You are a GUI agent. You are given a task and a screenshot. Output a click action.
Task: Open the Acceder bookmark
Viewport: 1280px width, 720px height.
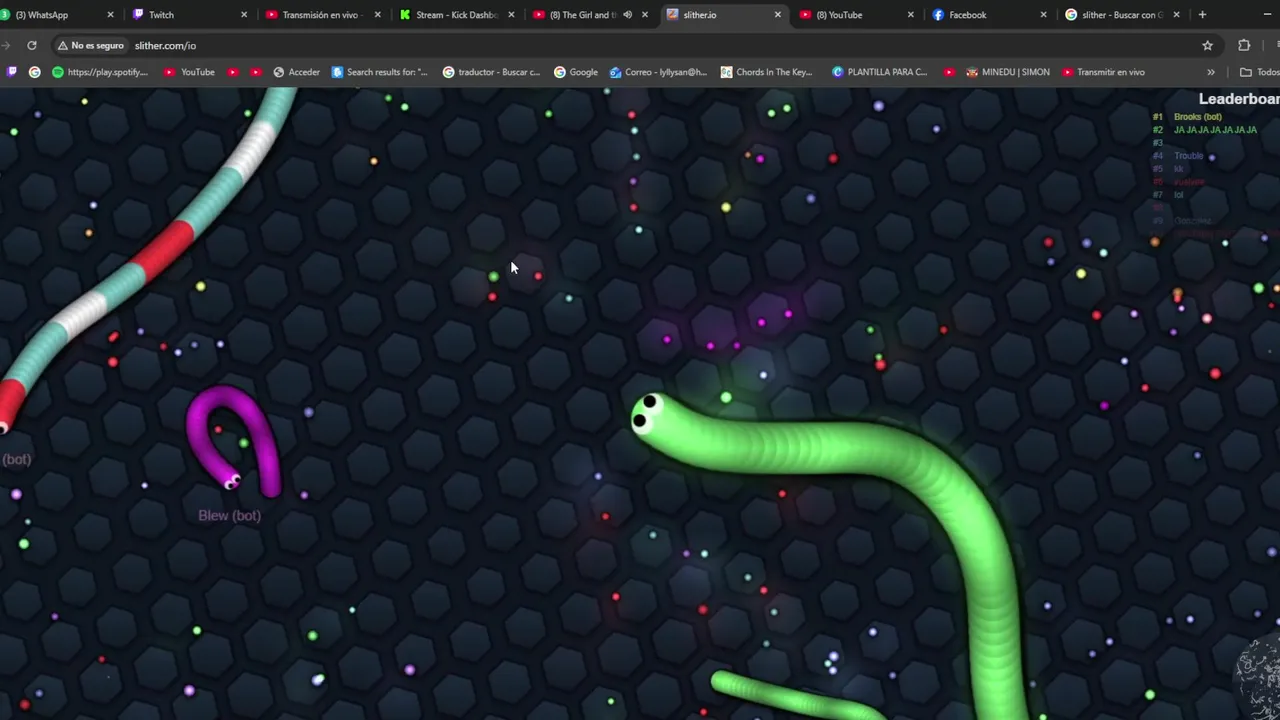click(x=296, y=72)
